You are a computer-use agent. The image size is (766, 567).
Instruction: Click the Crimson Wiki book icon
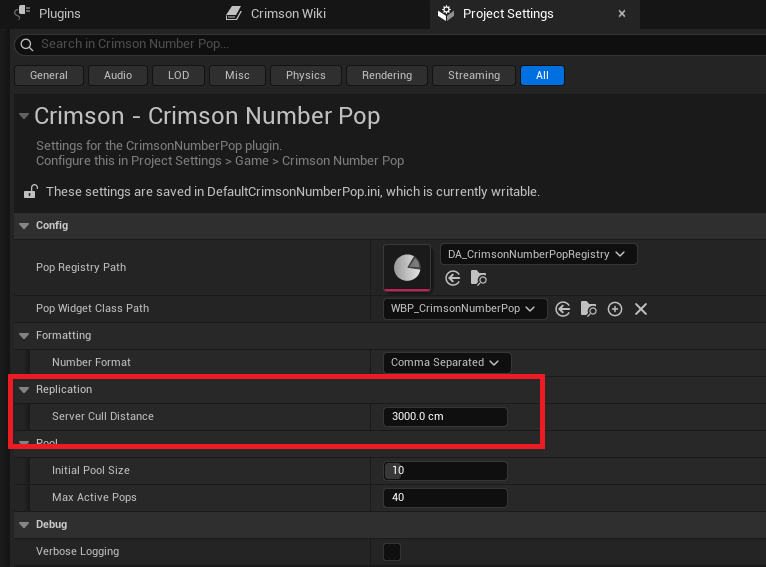coord(234,13)
